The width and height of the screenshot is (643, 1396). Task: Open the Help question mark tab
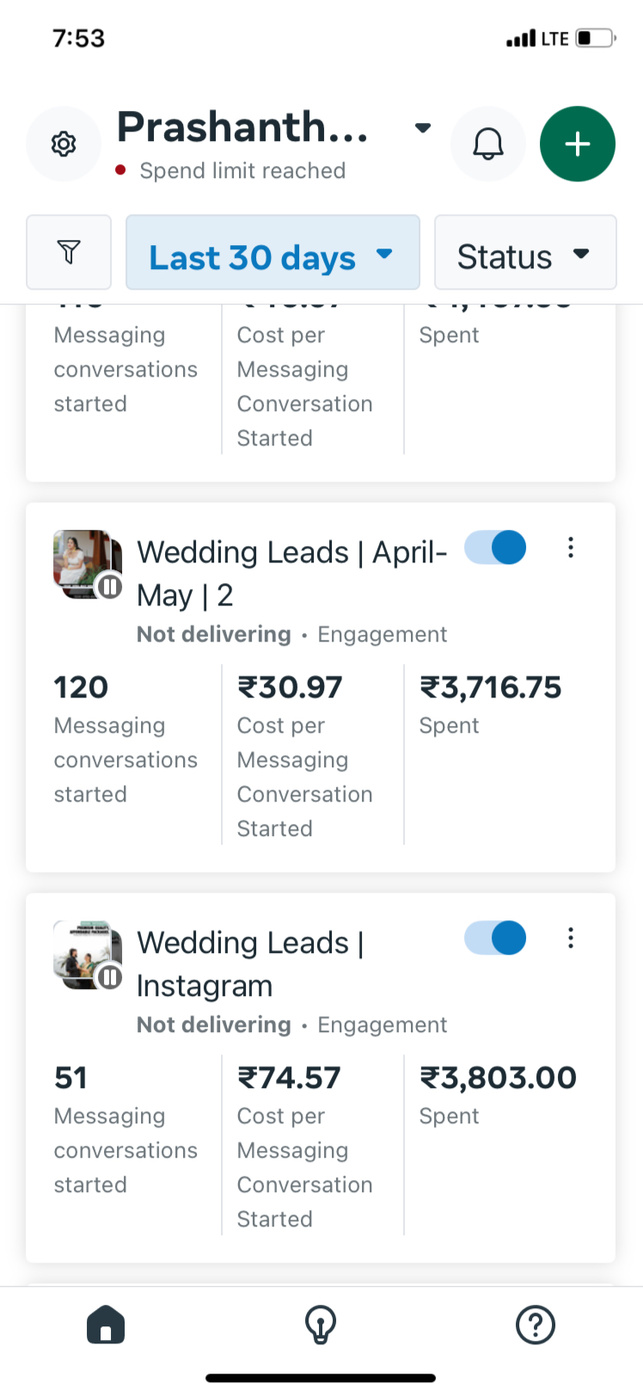tap(535, 1325)
